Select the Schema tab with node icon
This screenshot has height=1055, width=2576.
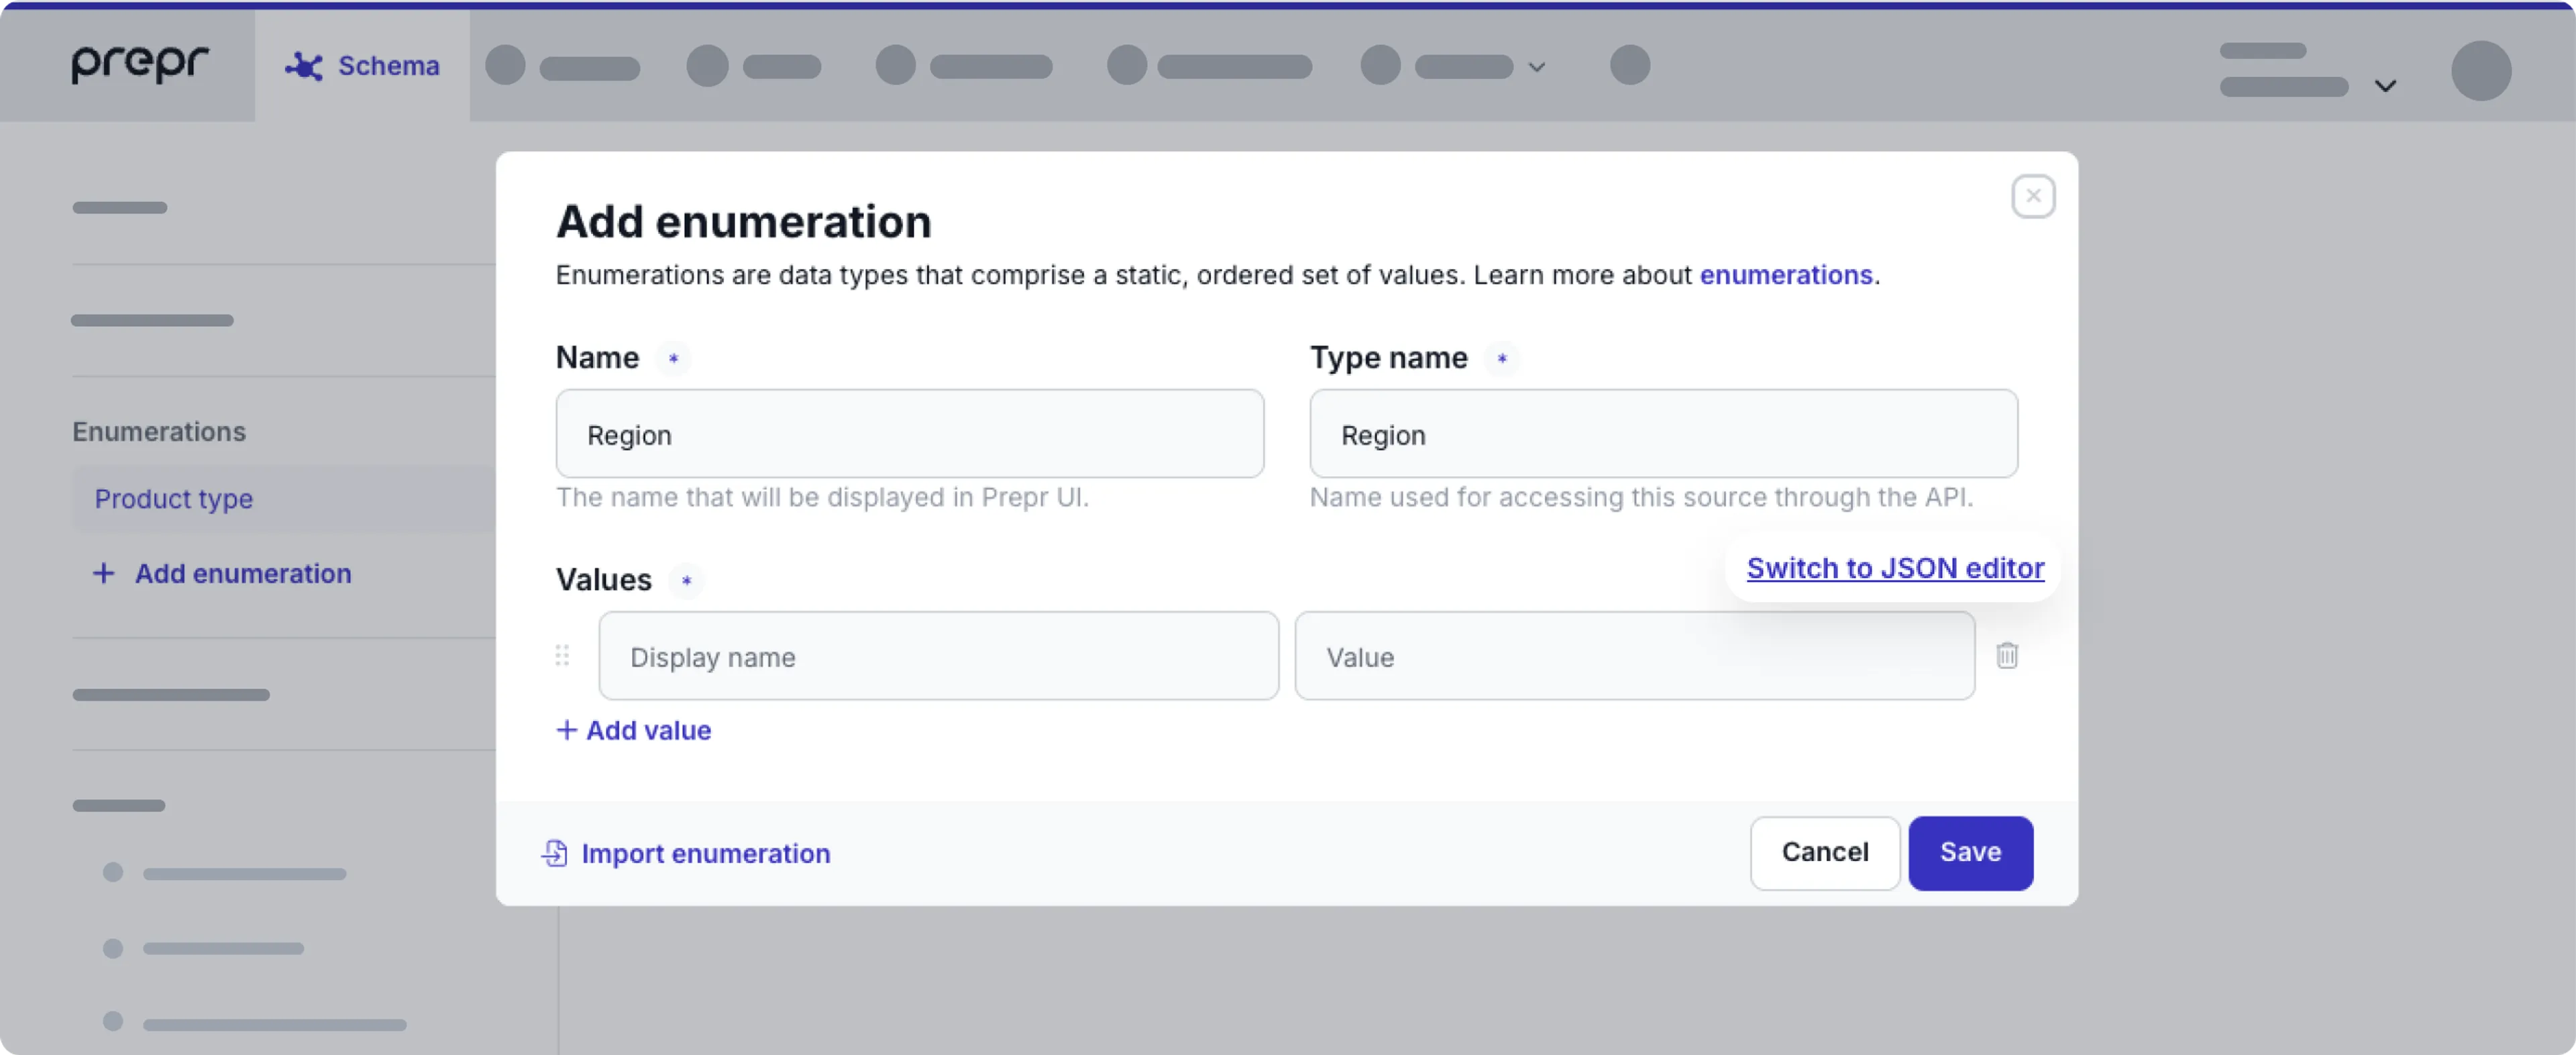362,66
